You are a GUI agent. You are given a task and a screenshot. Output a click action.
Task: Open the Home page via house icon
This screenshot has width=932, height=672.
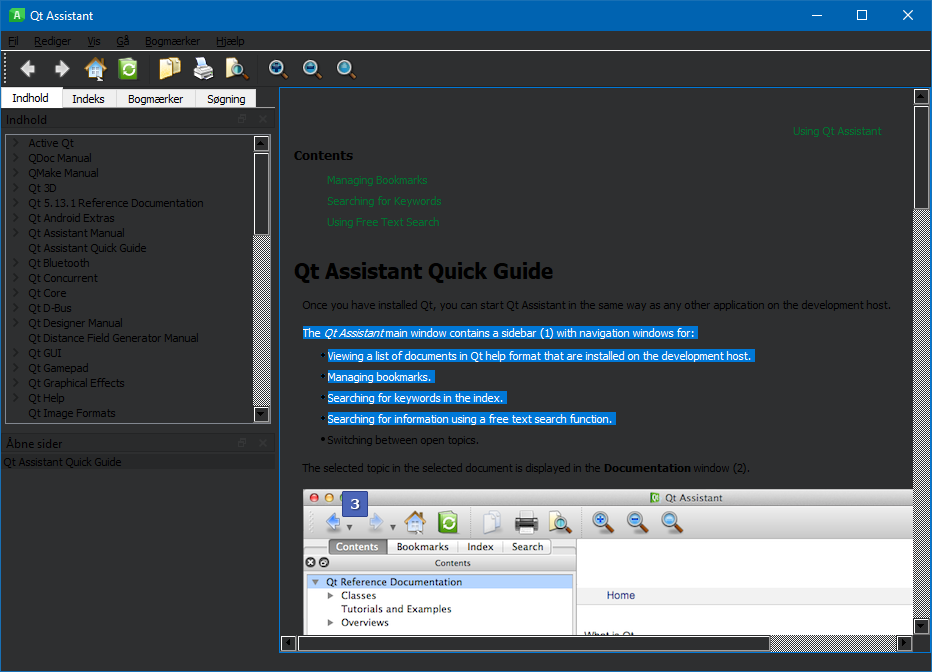point(95,69)
